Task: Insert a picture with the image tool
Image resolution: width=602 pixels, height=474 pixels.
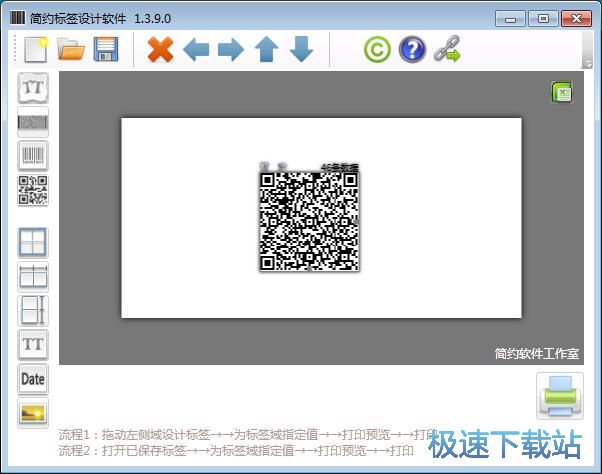Action: tap(33, 412)
